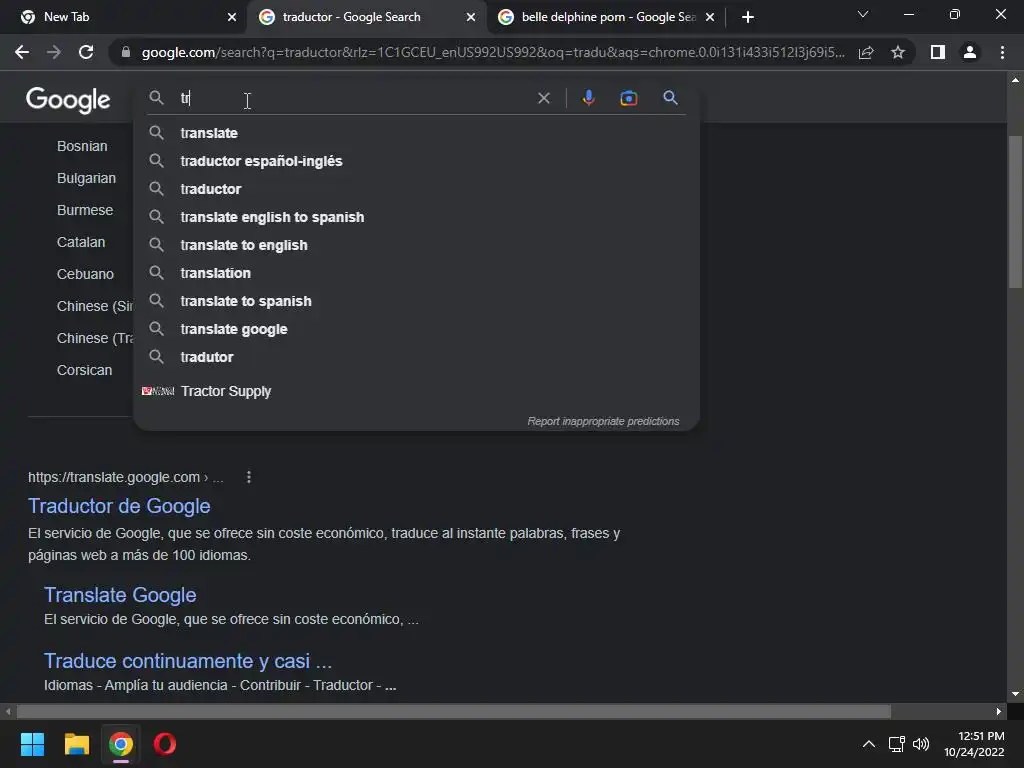Launch Opera from the taskbar
The height and width of the screenshot is (768, 1024).
165,744
